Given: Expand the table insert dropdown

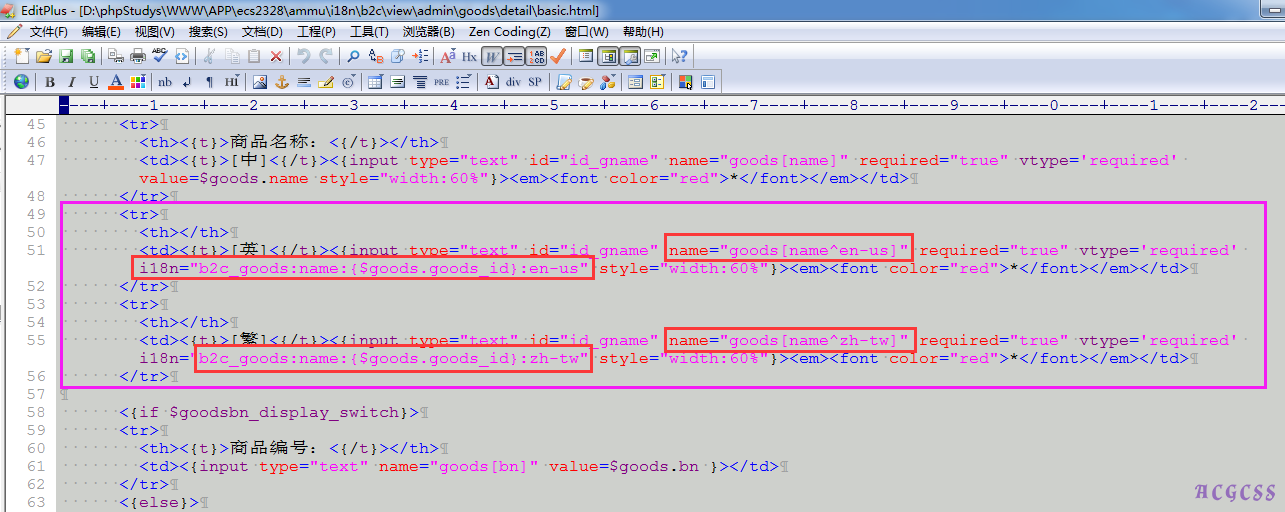Looking at the screenshot, I should (375, 82).
